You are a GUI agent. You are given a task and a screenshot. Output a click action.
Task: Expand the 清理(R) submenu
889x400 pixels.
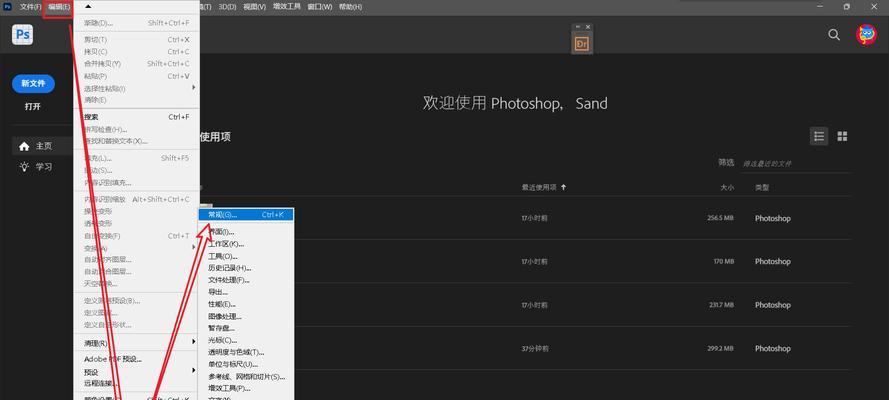pyautogui.click(x=136, y=343)
